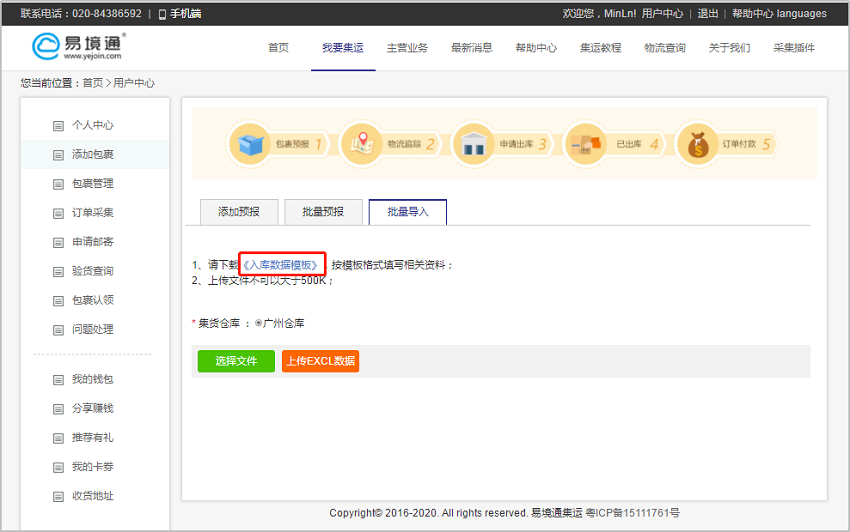Open 主营业务 navigation menu
Screen dimensions: 850x532
407,48
